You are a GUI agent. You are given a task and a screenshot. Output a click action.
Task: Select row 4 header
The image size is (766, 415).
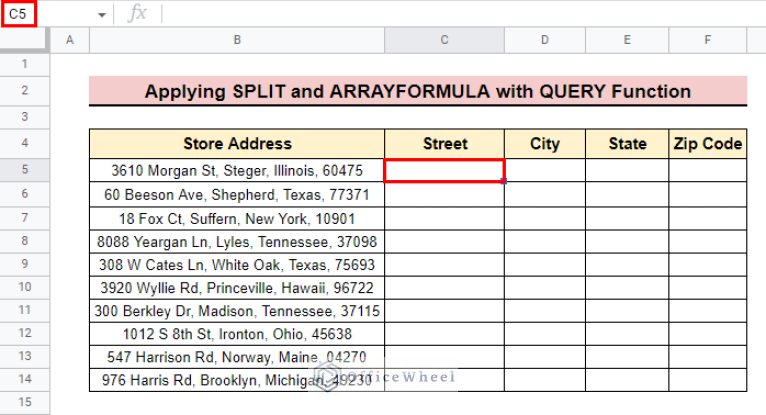pyautogui.click(x=24, y=144)
